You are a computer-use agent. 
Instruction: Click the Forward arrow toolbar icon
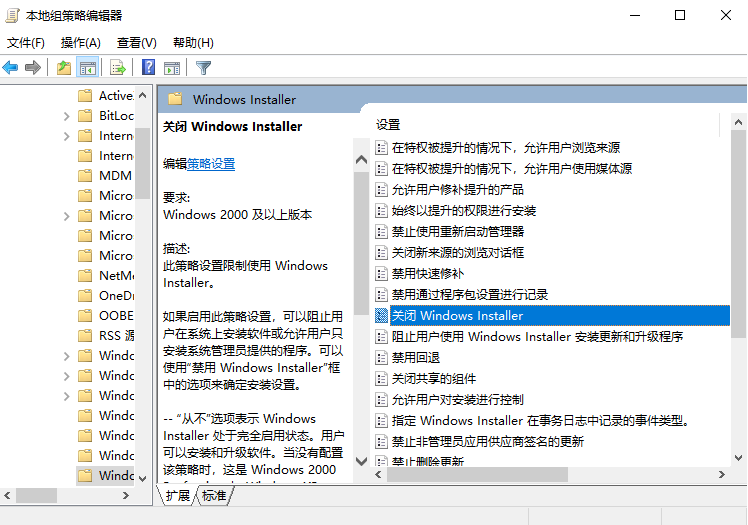33,68
